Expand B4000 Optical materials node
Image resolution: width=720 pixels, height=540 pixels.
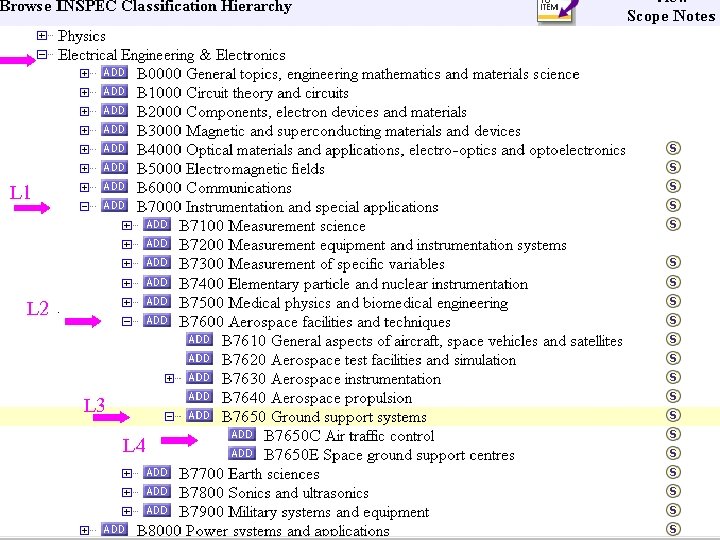point(84,149)
